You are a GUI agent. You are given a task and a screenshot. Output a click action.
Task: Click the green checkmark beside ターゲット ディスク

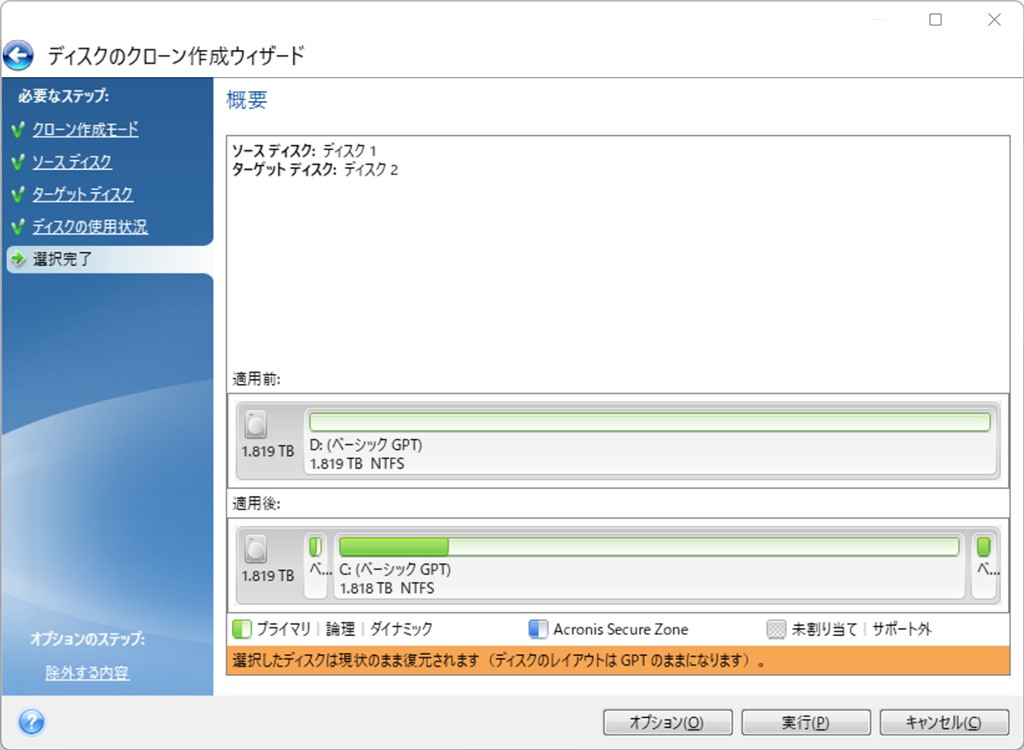point(18,195)
